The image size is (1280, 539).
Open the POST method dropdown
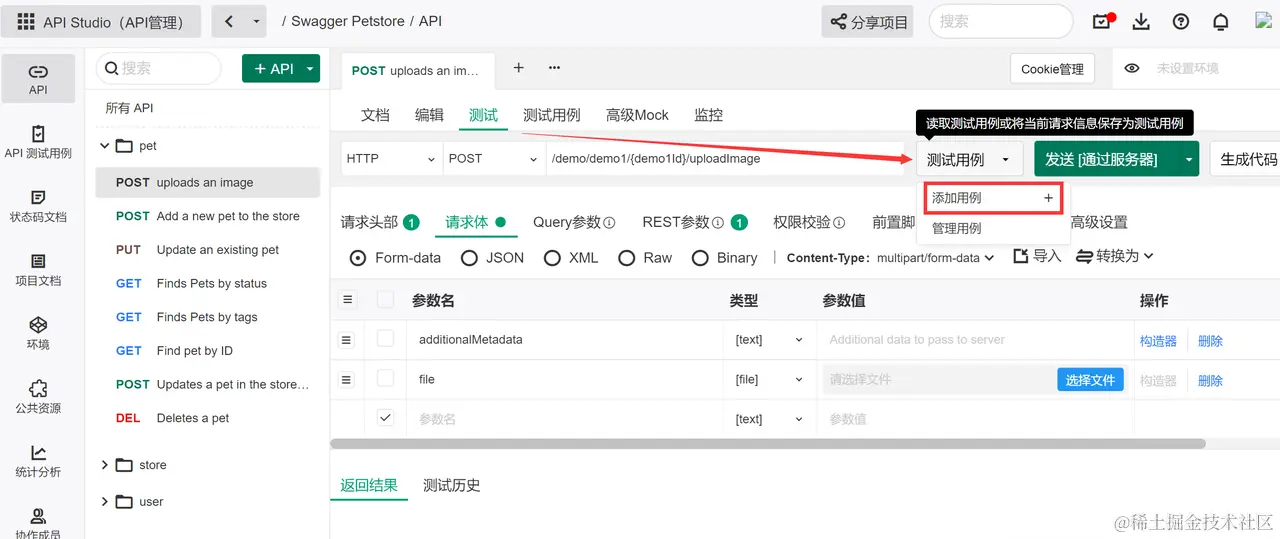point(494,158)
